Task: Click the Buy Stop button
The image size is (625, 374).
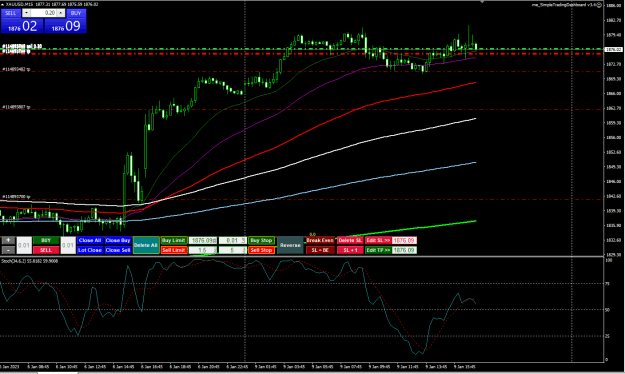Action: coord(261,240)
